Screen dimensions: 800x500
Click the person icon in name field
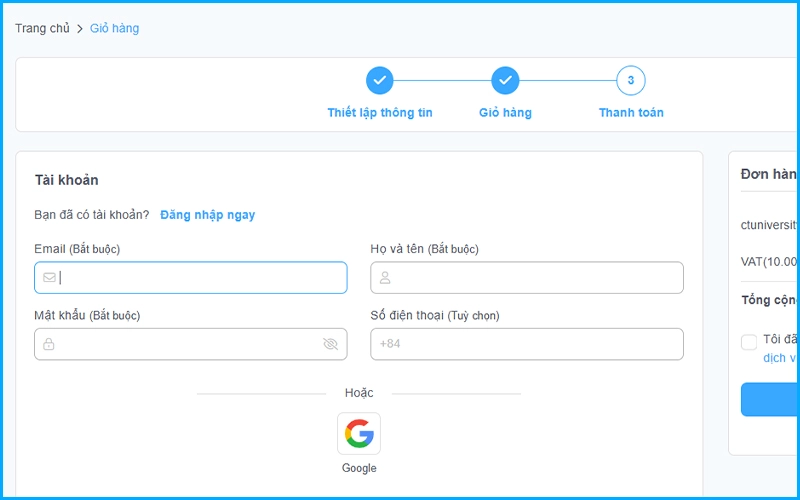[x=385, y=278]
